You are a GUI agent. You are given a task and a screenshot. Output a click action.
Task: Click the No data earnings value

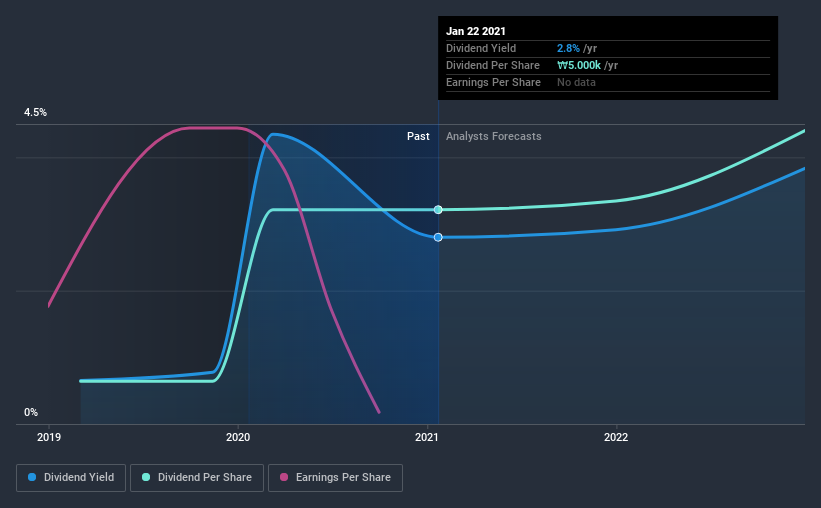tap(576, 82)
